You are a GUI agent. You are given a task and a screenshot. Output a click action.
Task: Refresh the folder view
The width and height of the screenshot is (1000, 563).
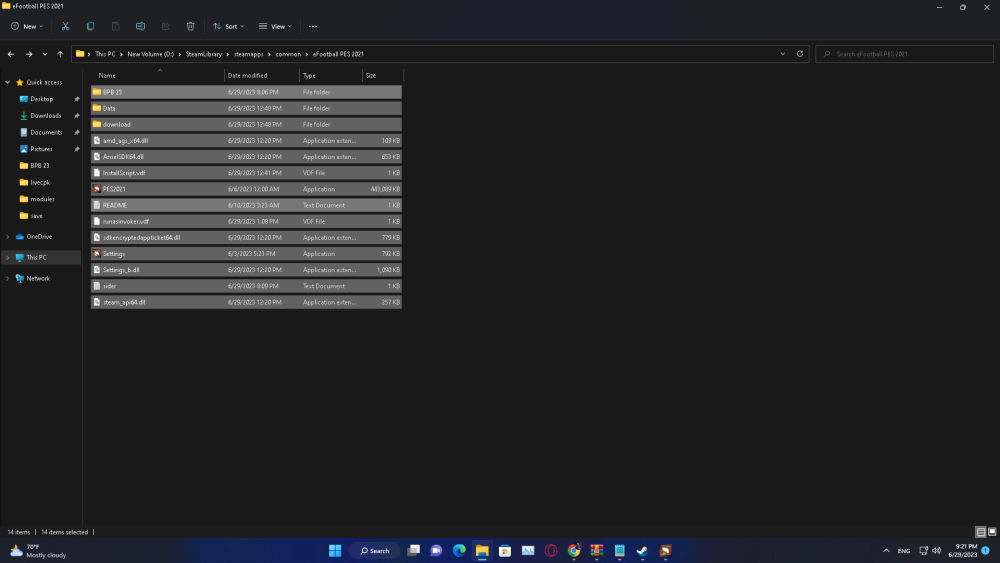point(800,54)
